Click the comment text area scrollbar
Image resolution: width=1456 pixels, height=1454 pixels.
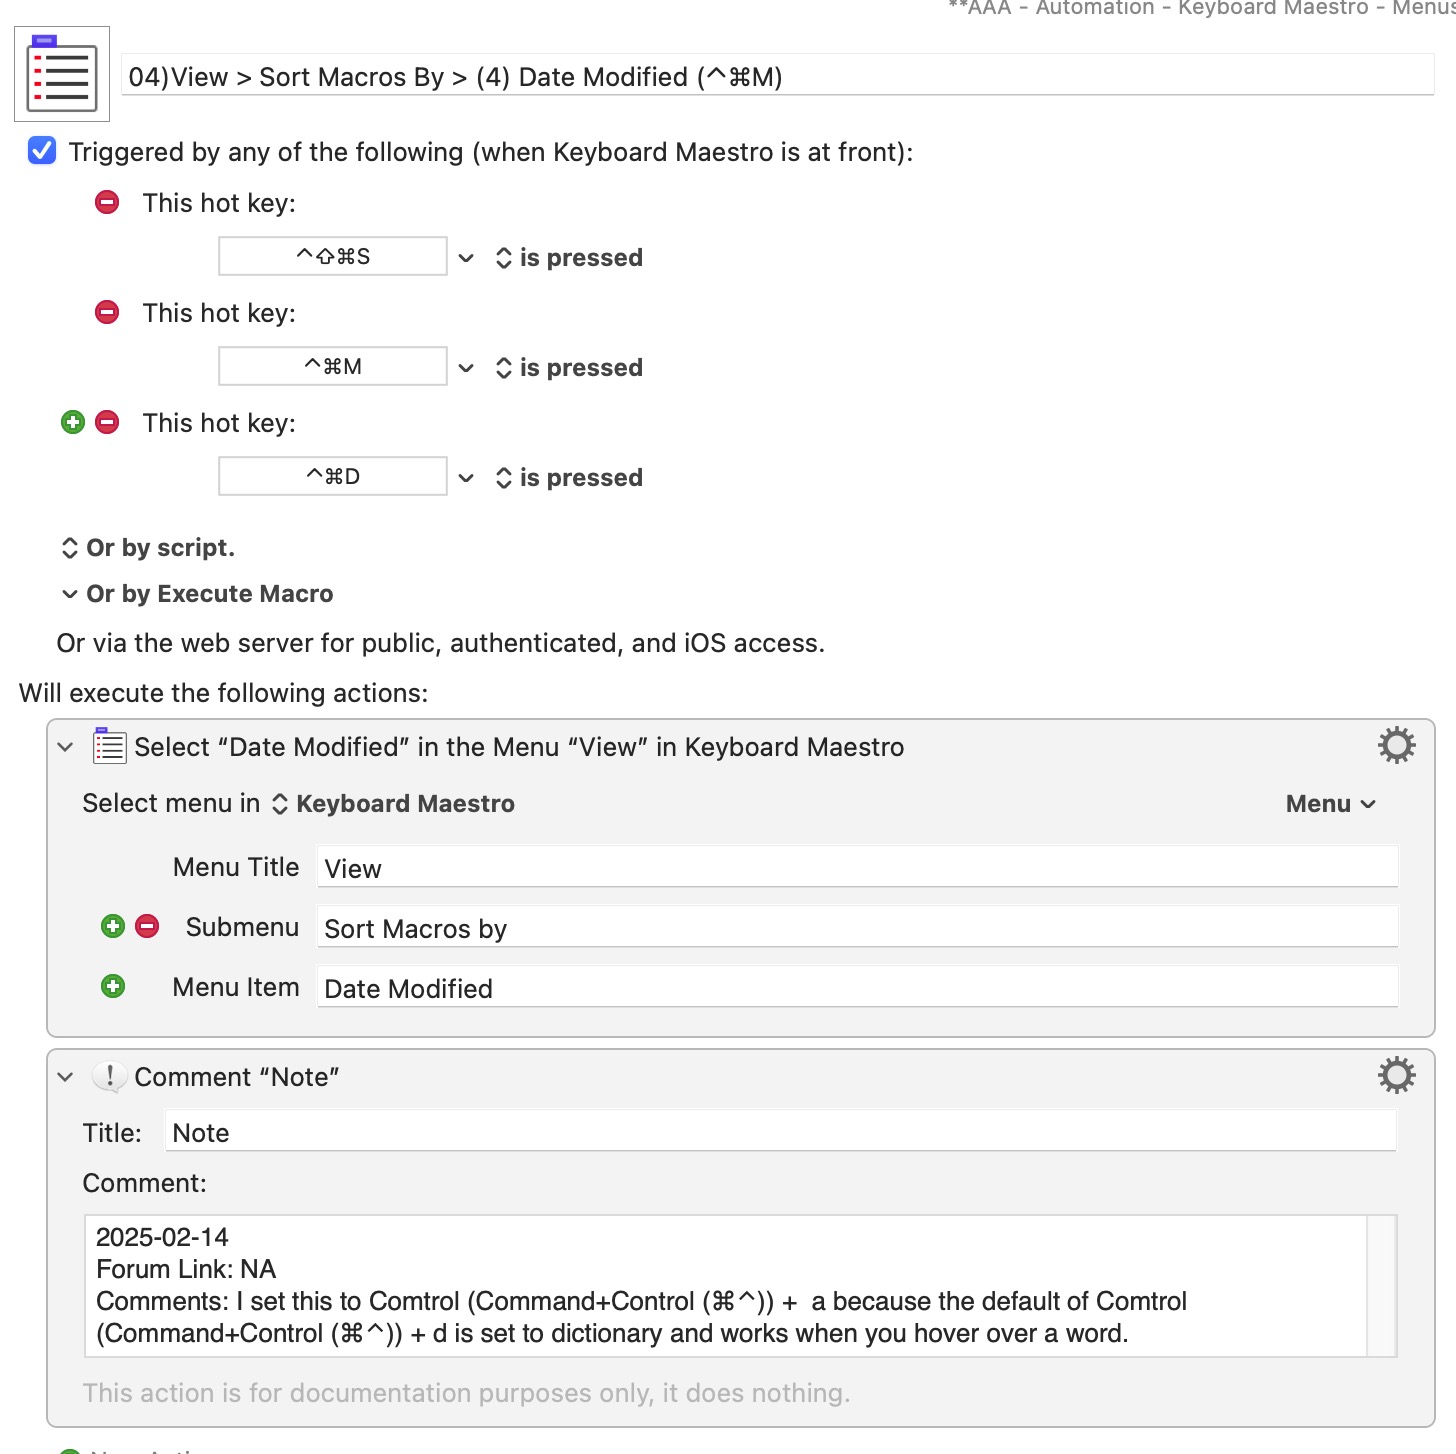[1381, 1286]
